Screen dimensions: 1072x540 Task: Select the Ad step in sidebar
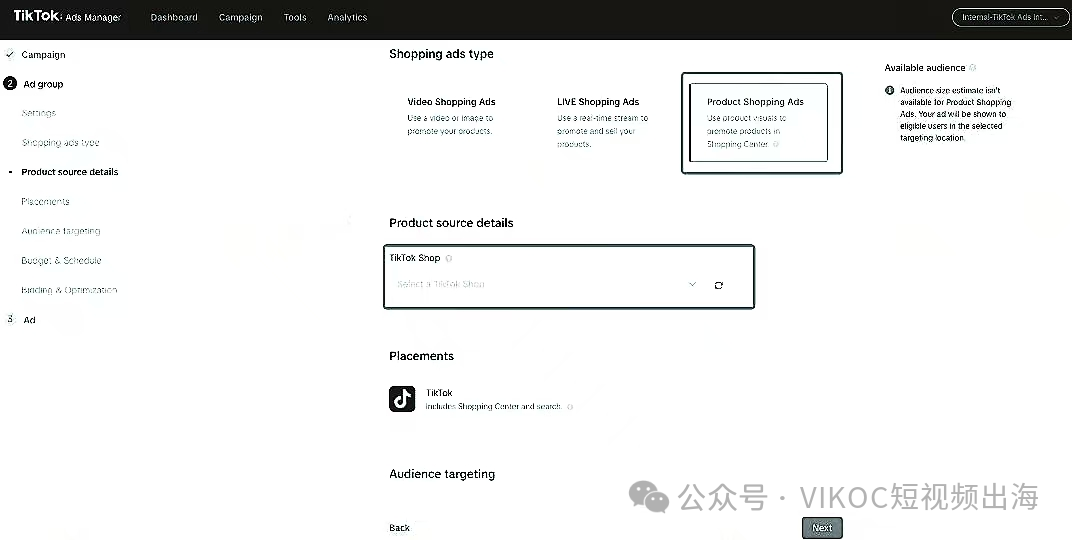pyautogui.click(x=29, y=319)
